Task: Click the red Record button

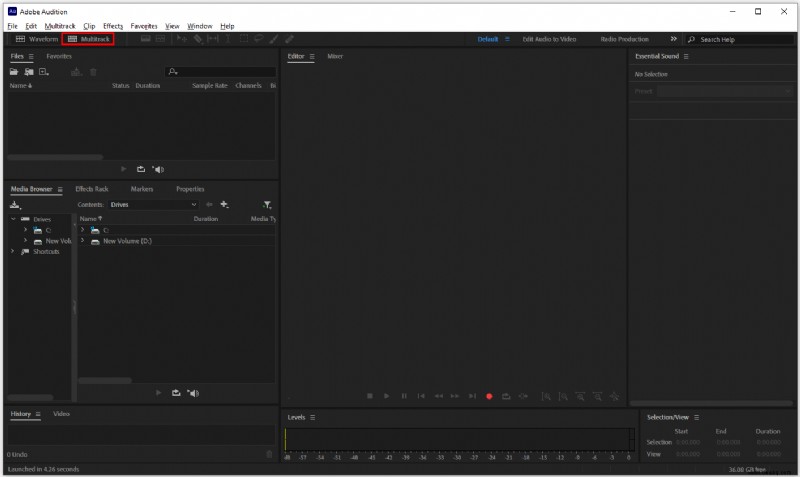Action: point(489,396)
